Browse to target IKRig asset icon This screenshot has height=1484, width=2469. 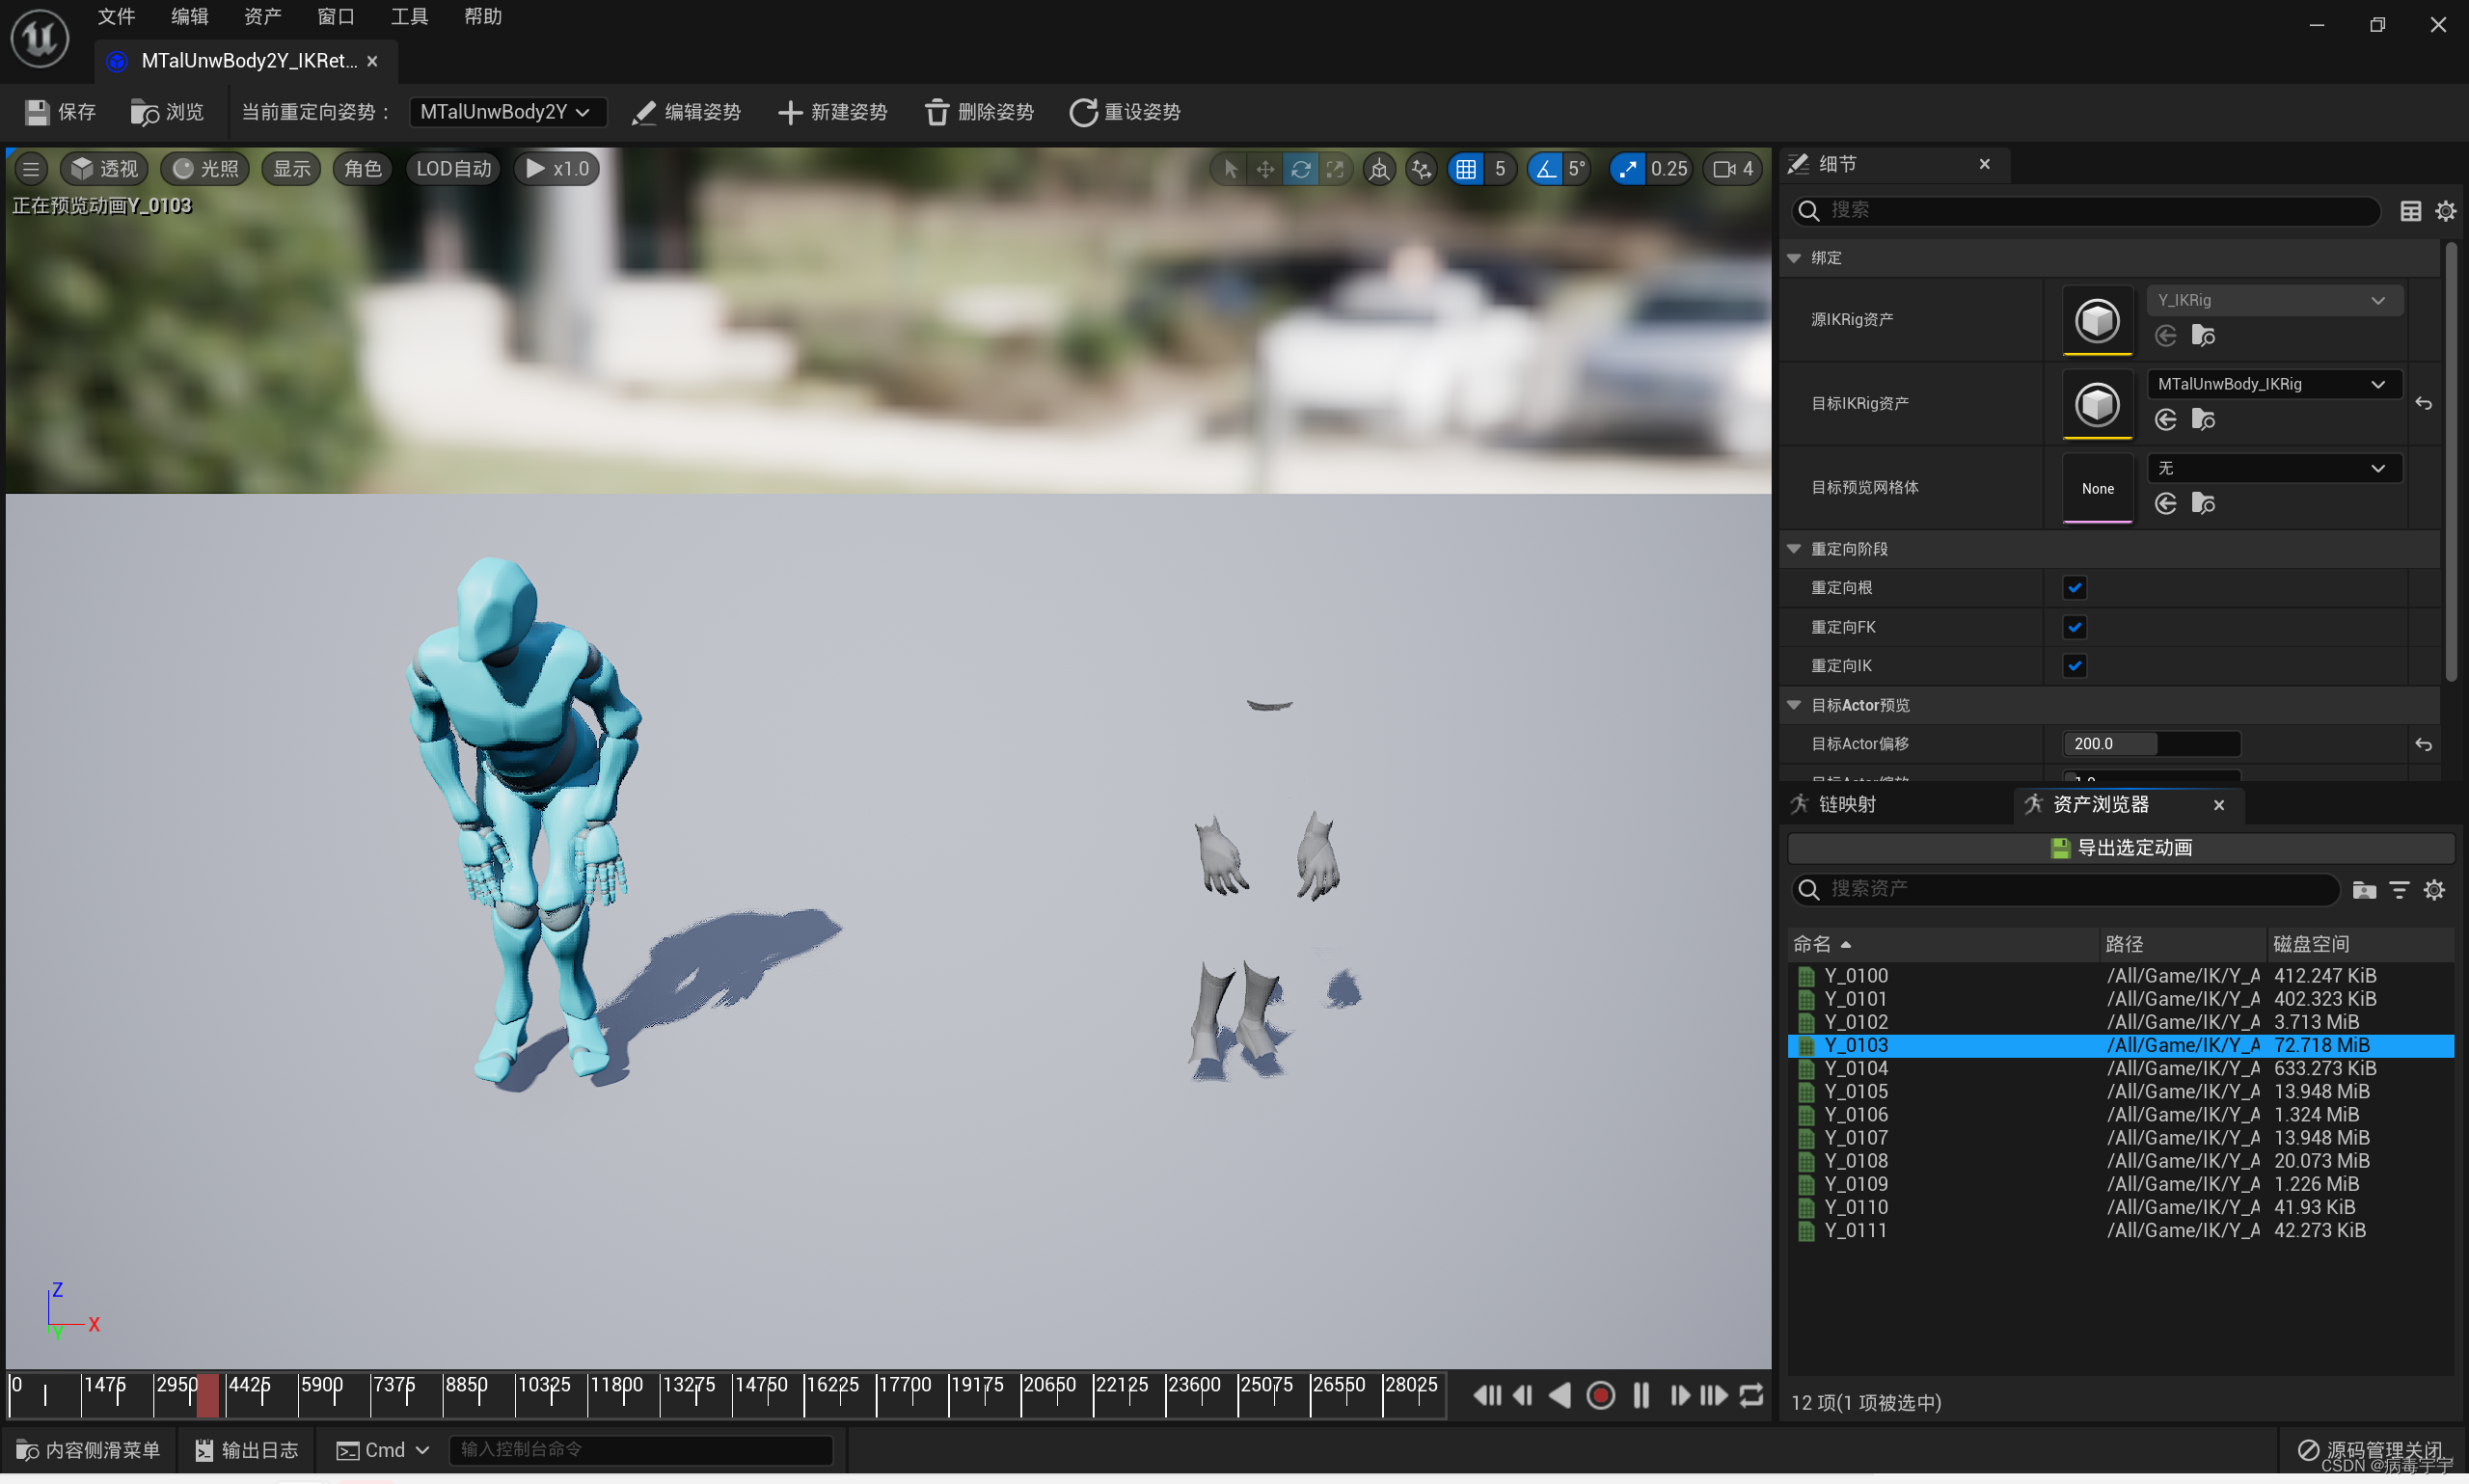[x=2203, y=420]
